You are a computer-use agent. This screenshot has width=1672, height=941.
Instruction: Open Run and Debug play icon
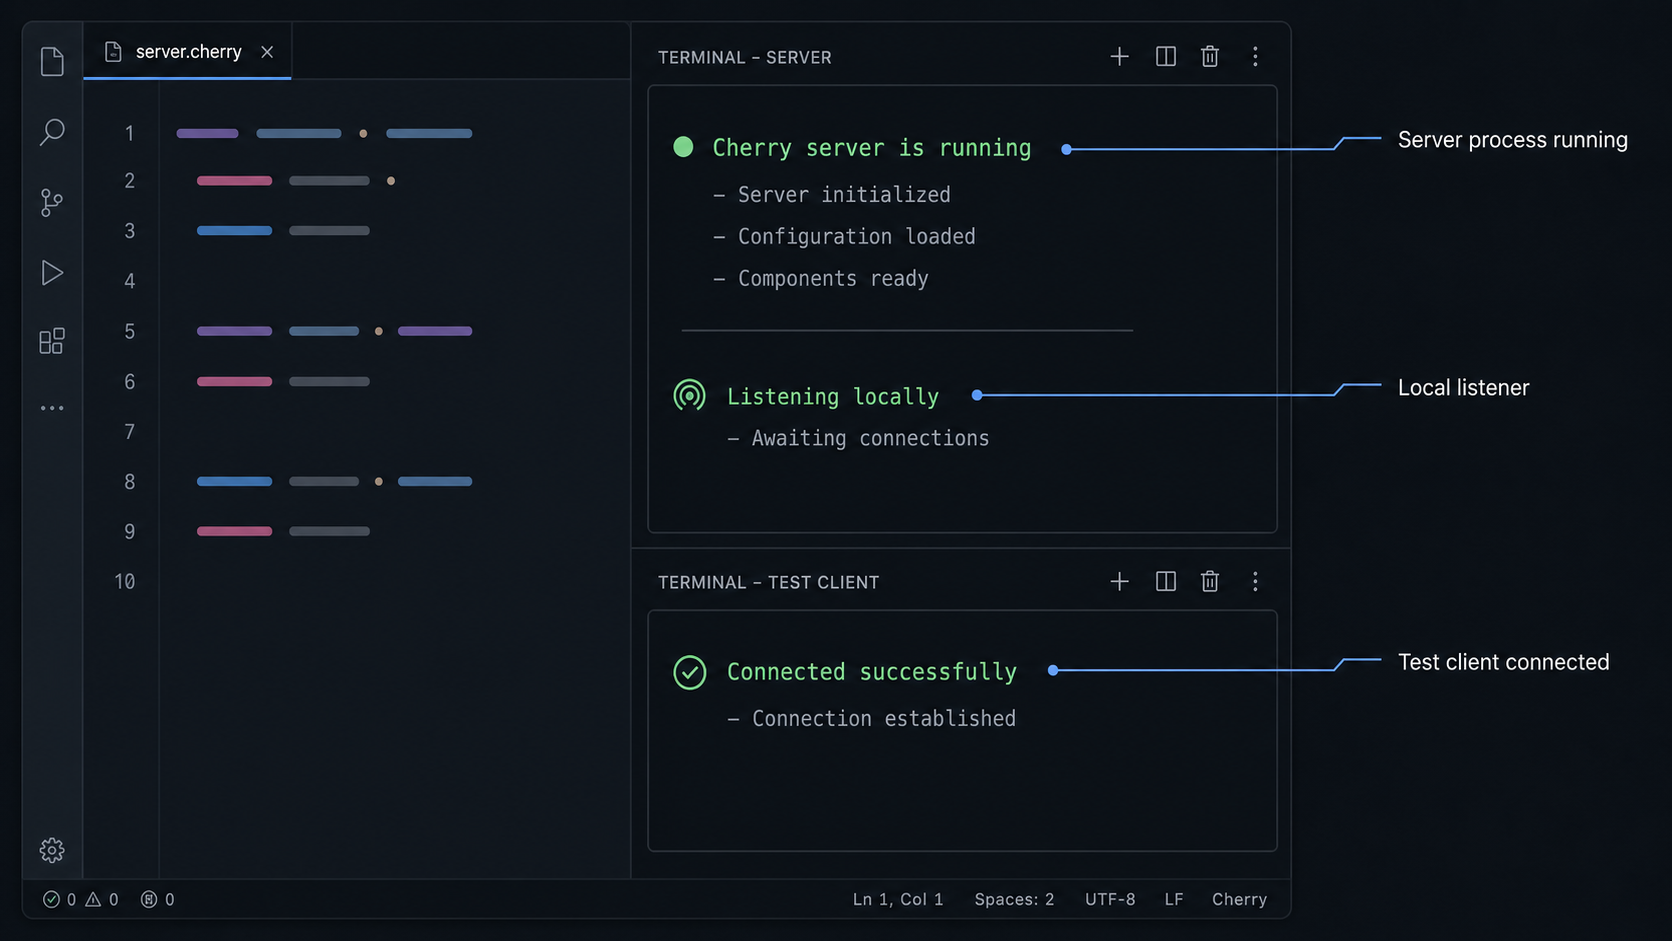[x=52, y=273]
